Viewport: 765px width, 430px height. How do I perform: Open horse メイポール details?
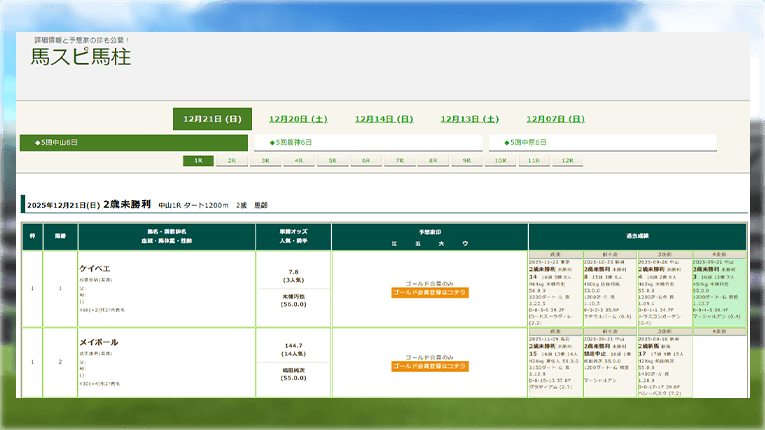coord(99,342)
